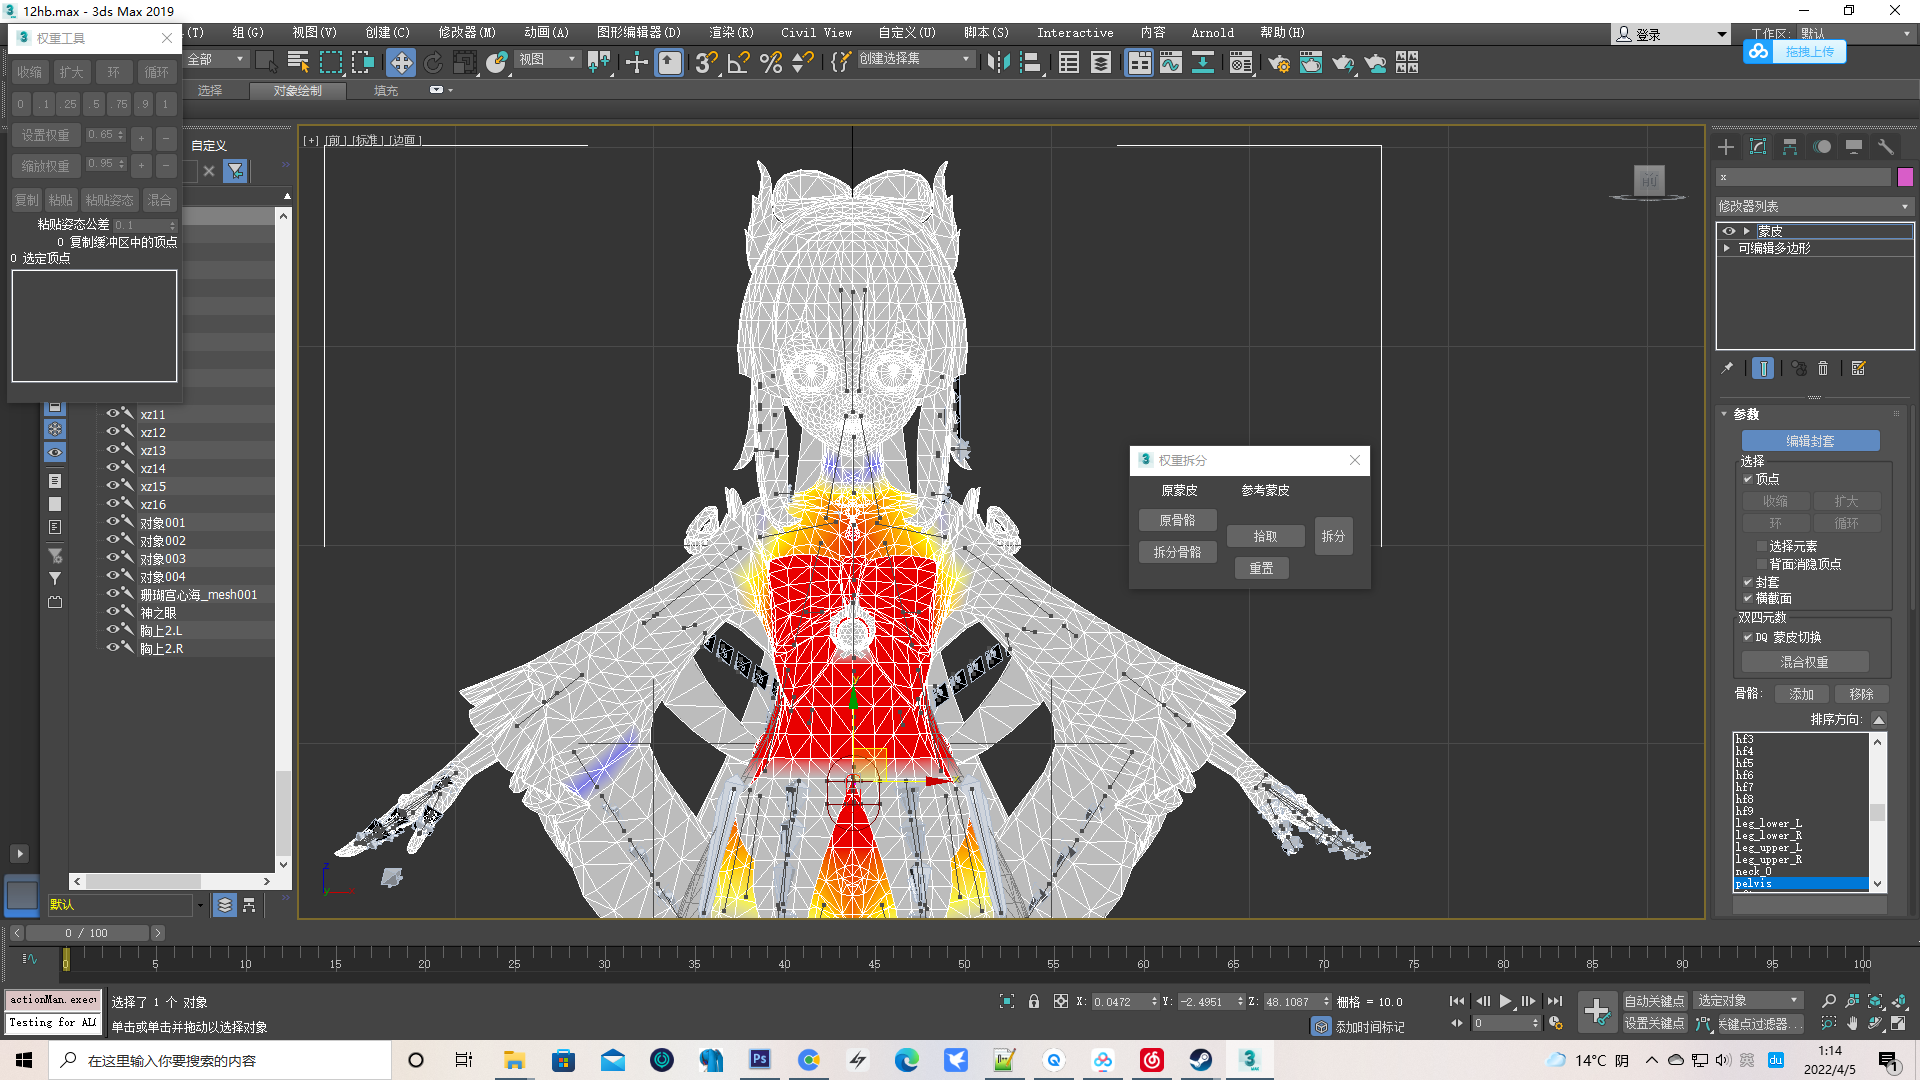Click the time slider handle 0 / 100
The width and height of the screenshot is (1920, 1080).
(86, 933)
